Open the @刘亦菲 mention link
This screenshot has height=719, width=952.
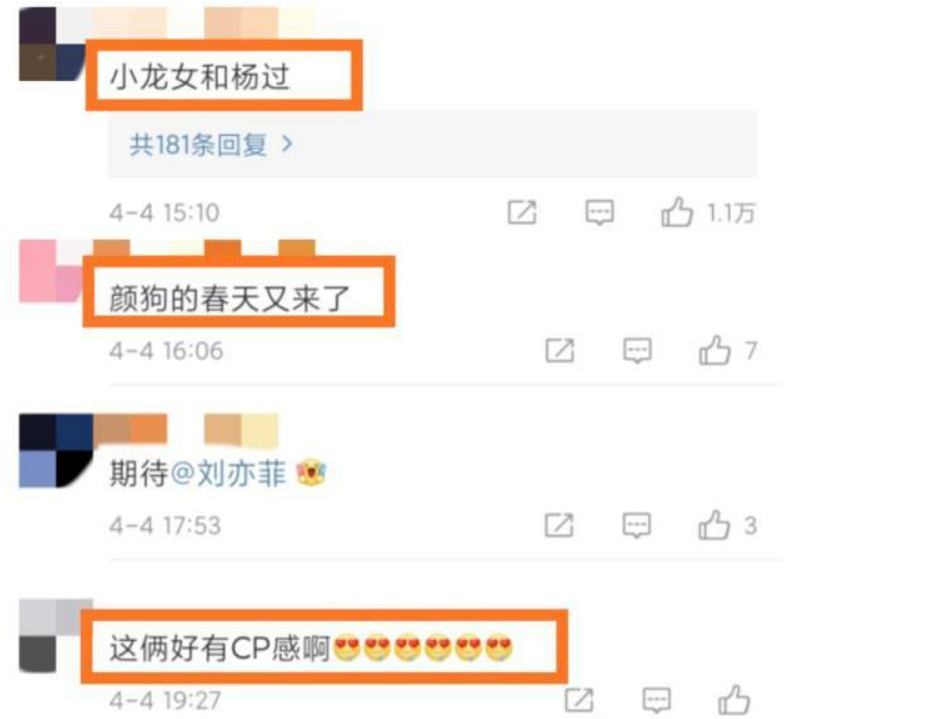[228, 473]
